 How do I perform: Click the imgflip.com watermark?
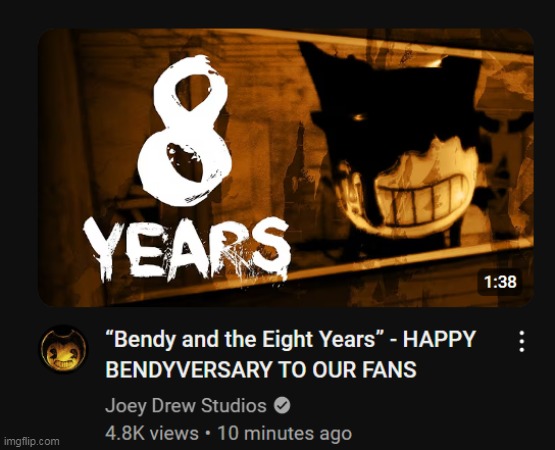tap(31, 441)
